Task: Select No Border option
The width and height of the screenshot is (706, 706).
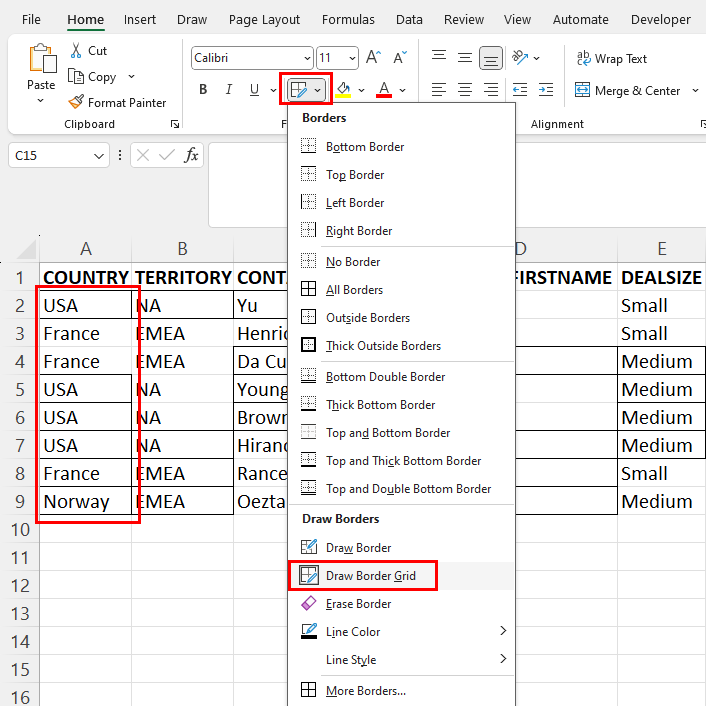Action: coord(401,261)
